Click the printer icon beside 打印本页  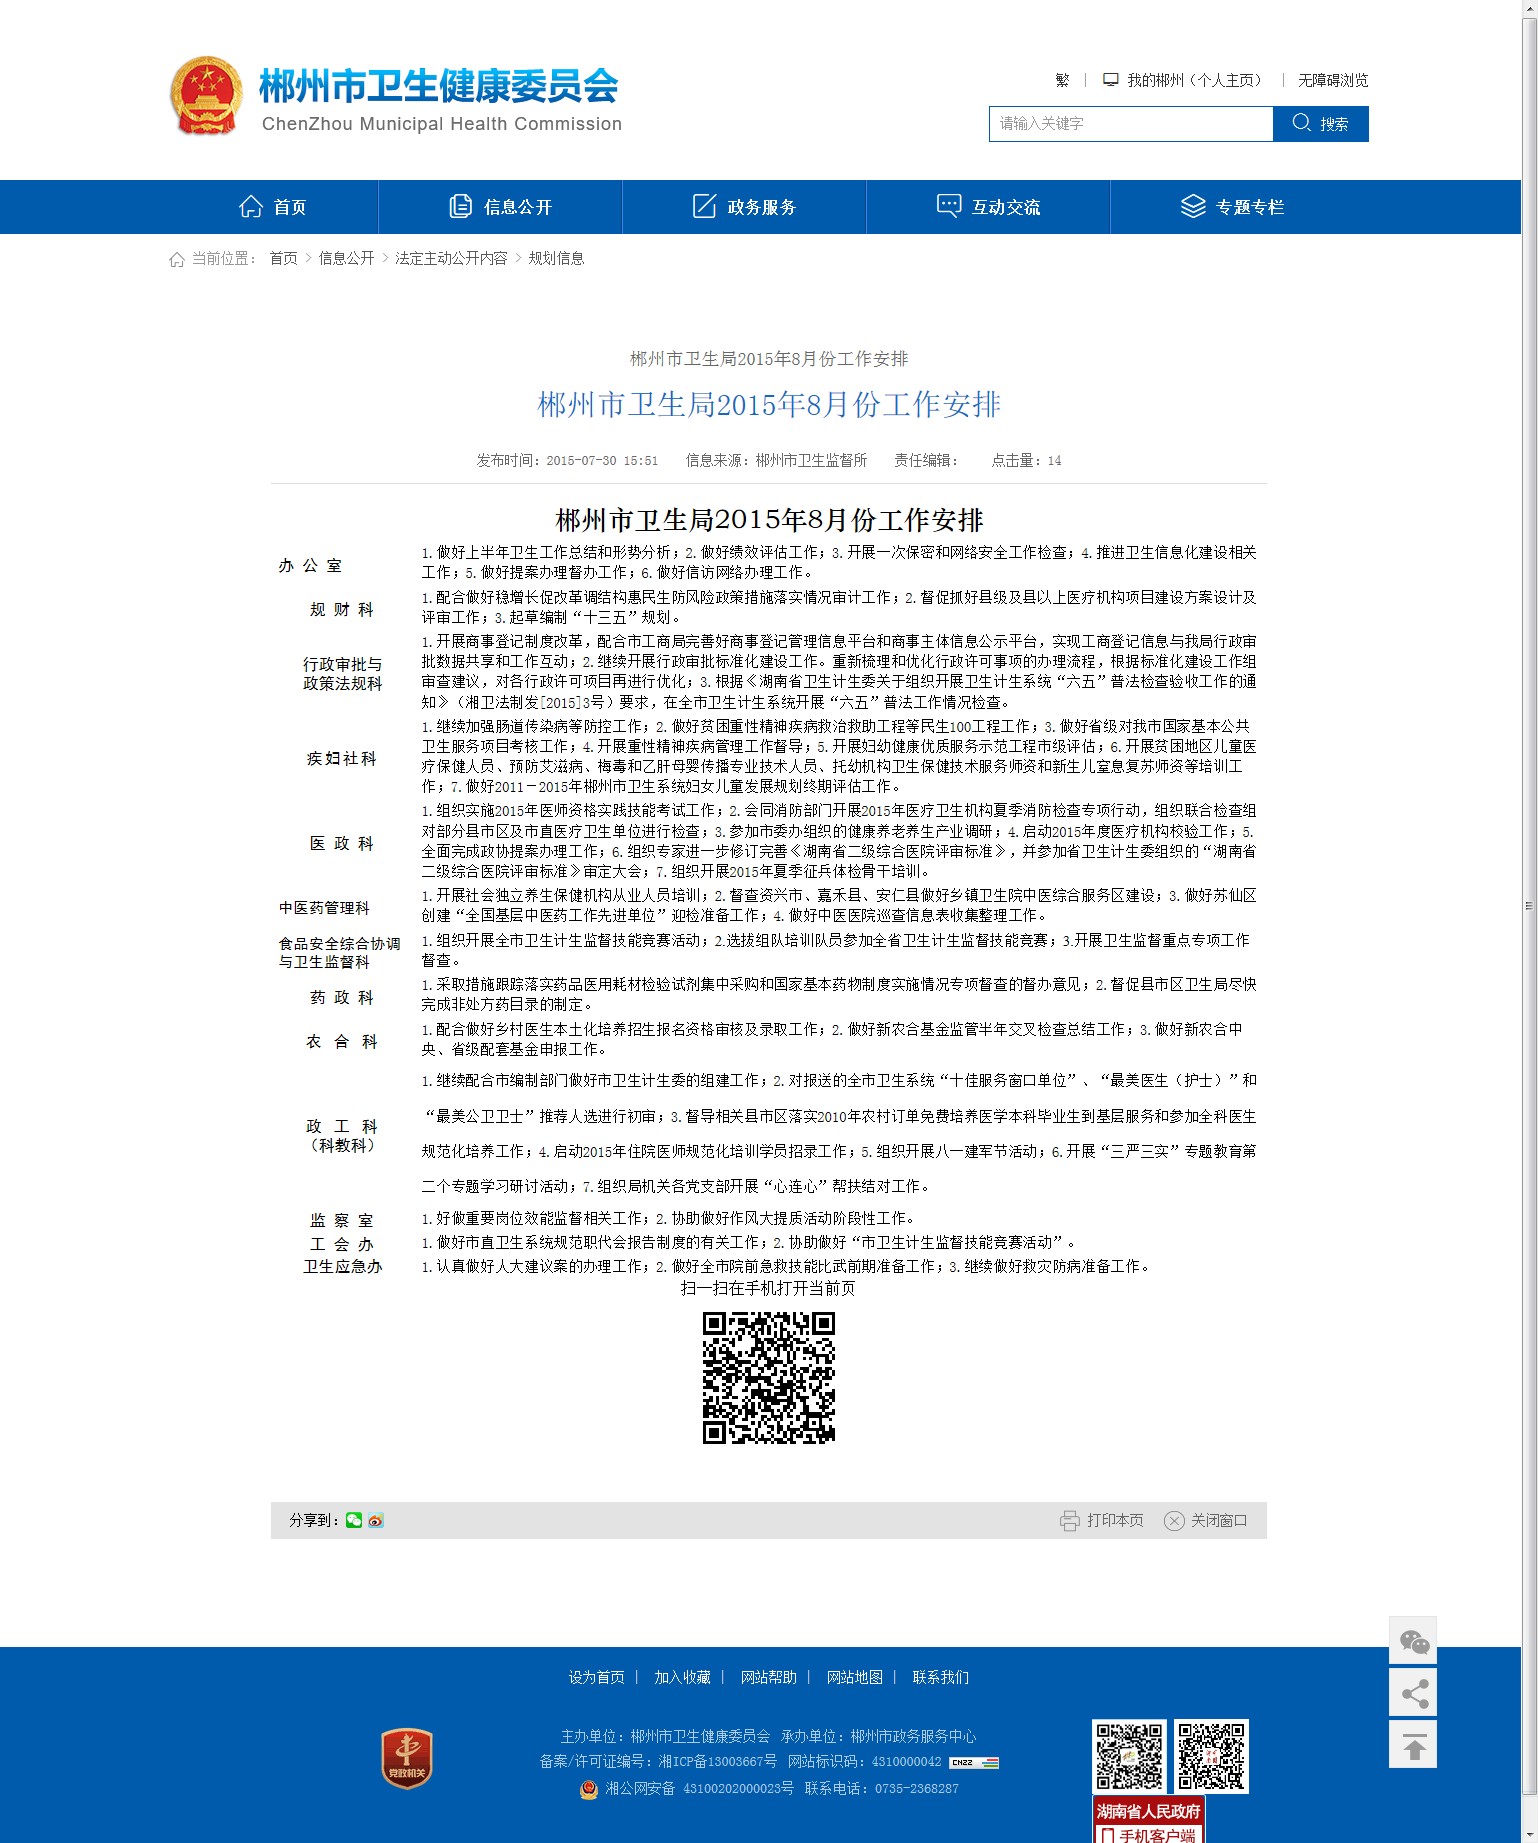pos(1070,1521)
